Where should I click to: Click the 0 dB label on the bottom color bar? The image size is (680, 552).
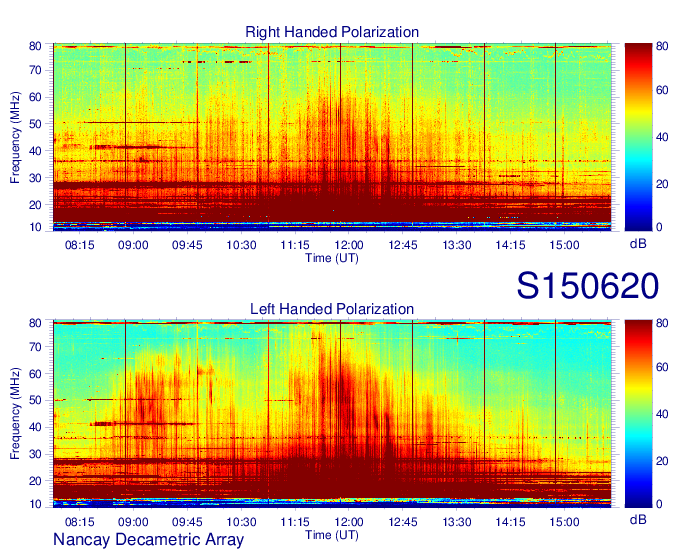tap(659, 504)
